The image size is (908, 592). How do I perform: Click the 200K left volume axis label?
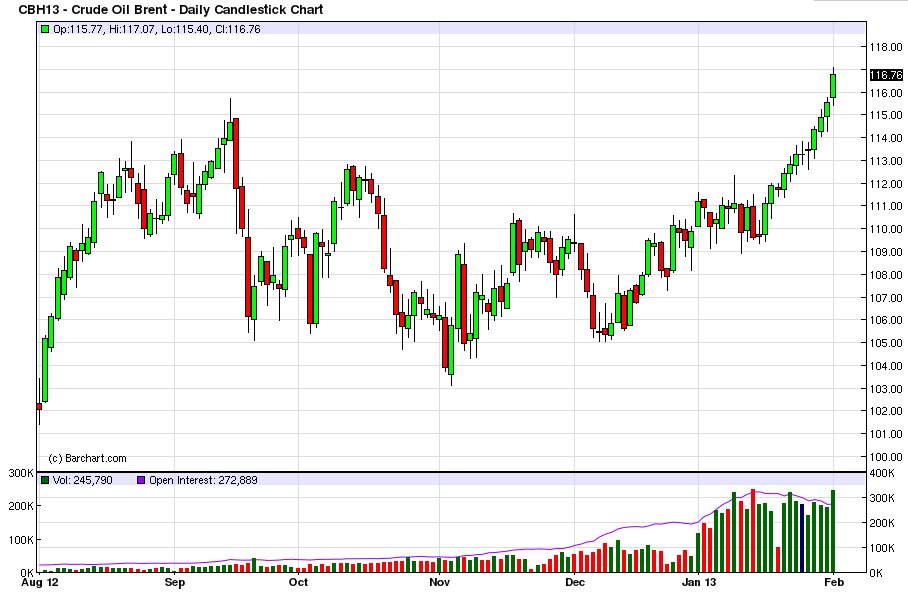click(21, 506)
